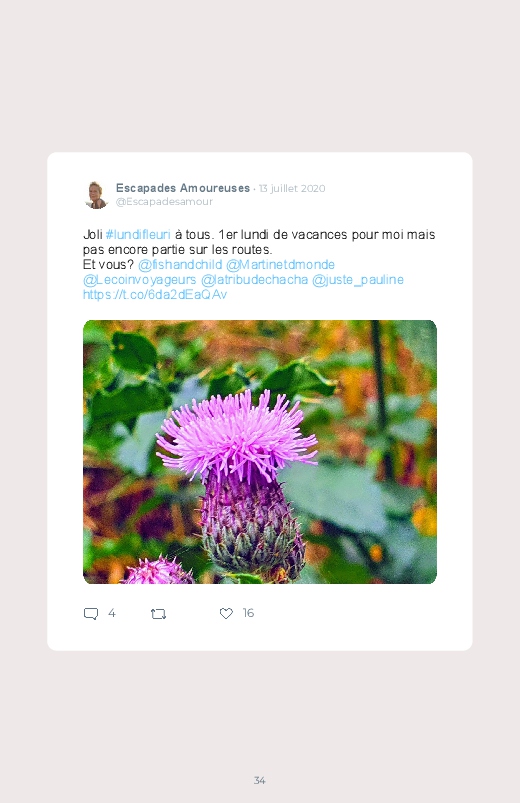Screen dimensions: 520x803
Task: Open the Escapades Amoureuses profile avatar
Action: pyautogui.click(x=96, y=195)
